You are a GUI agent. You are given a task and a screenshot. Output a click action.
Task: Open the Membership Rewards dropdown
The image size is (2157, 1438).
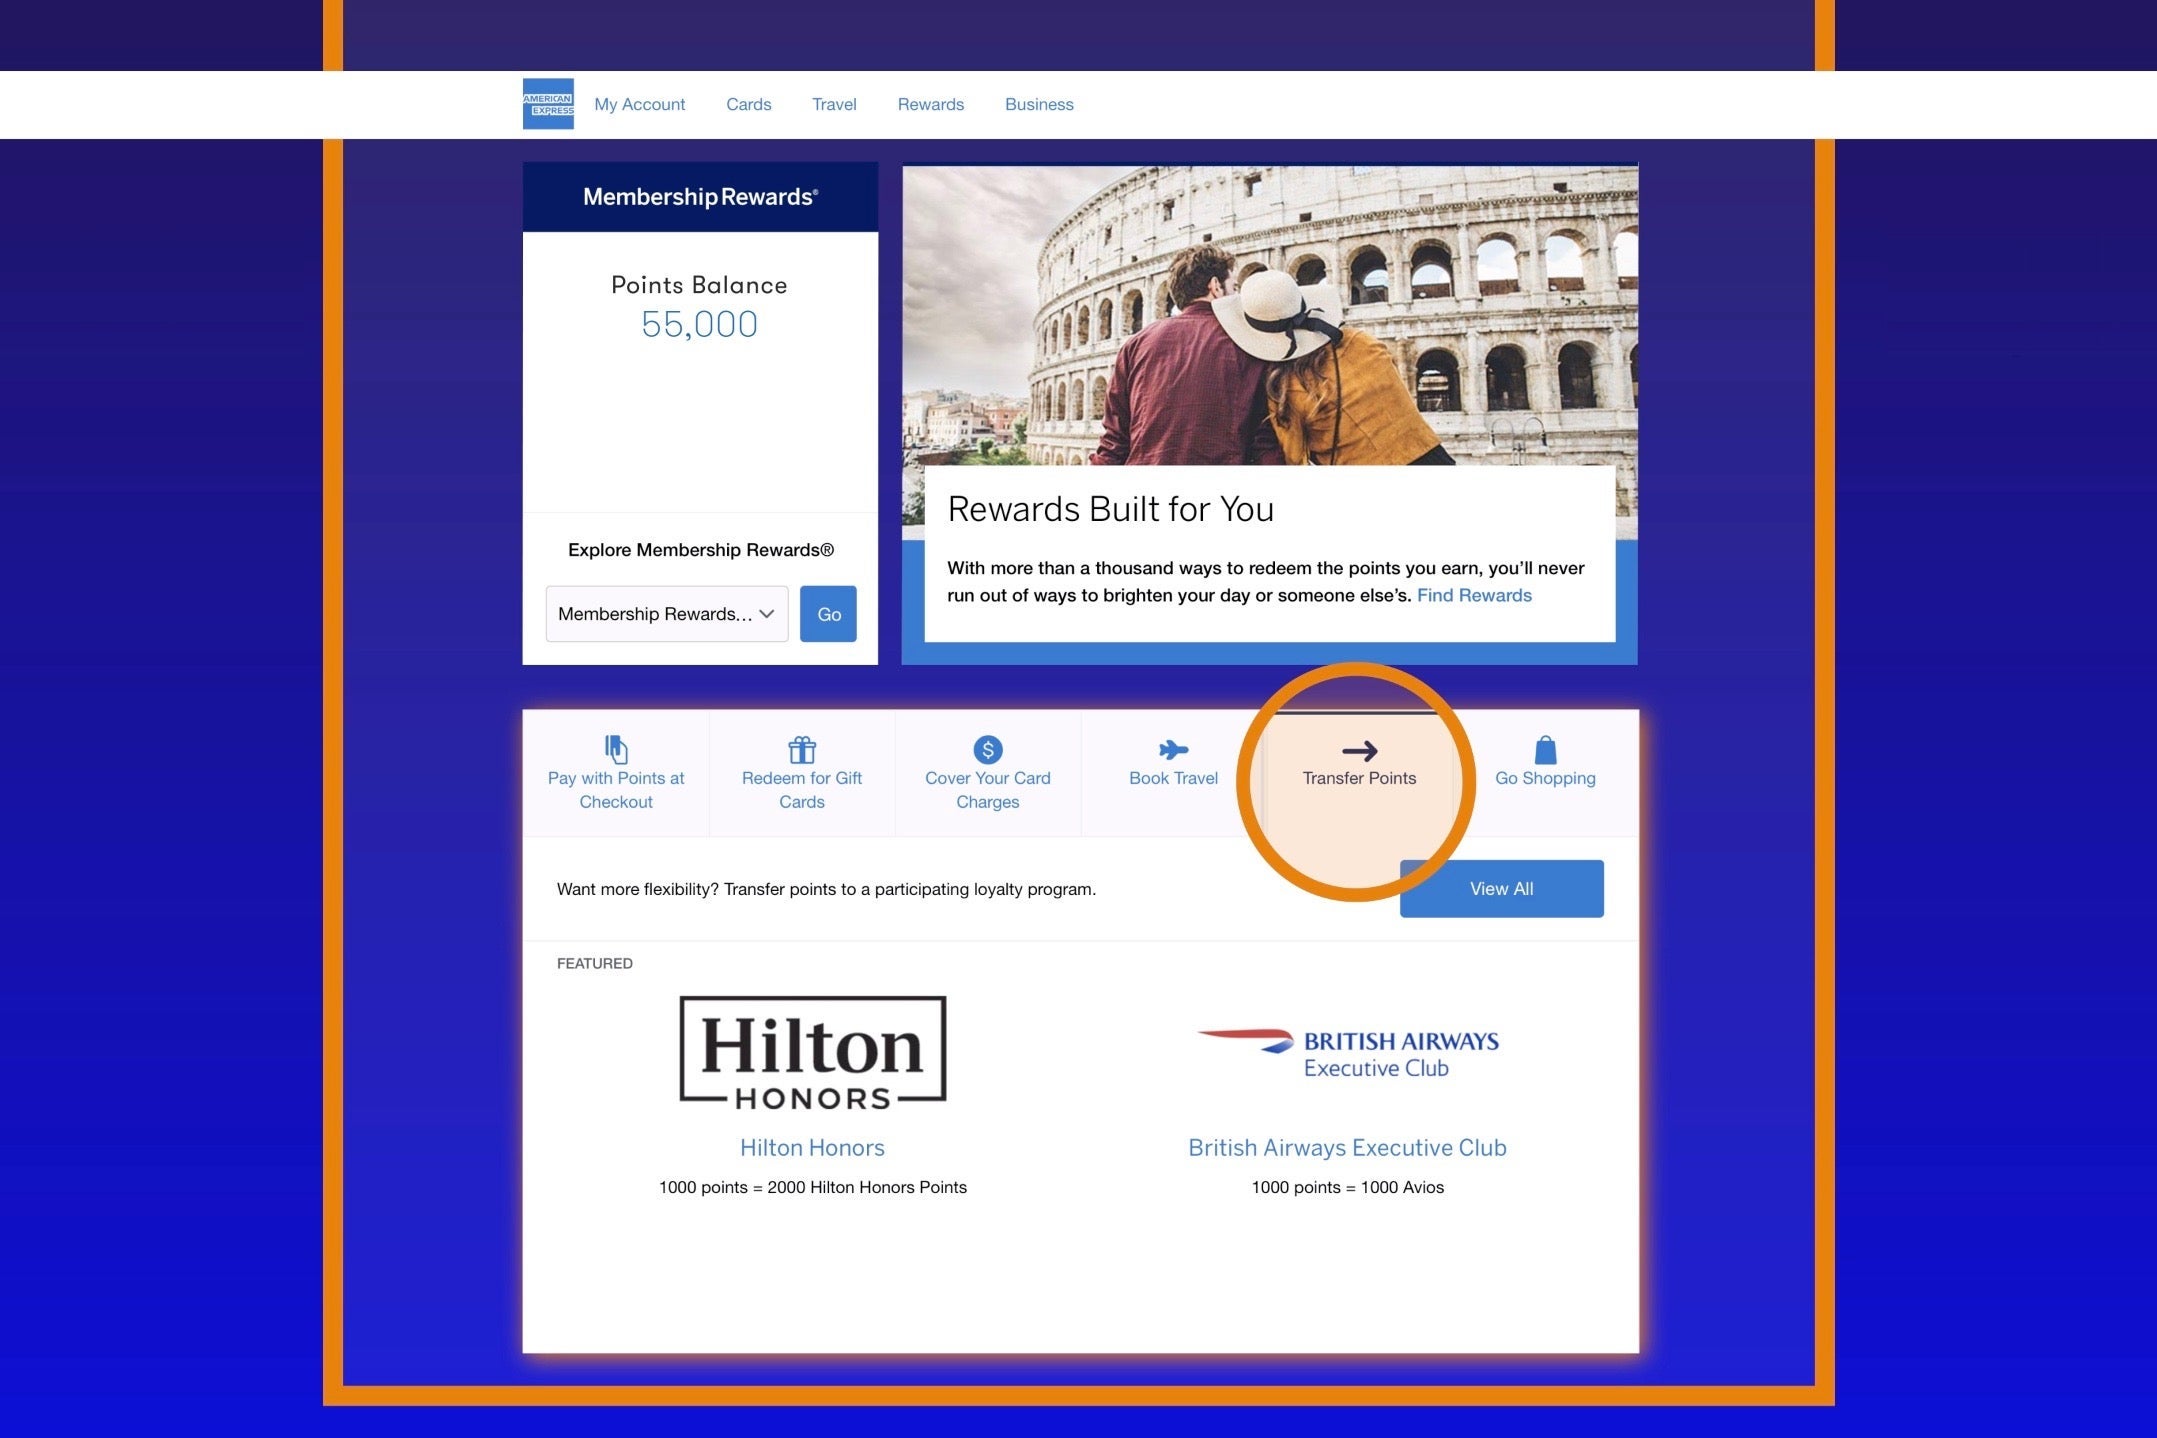667,614
